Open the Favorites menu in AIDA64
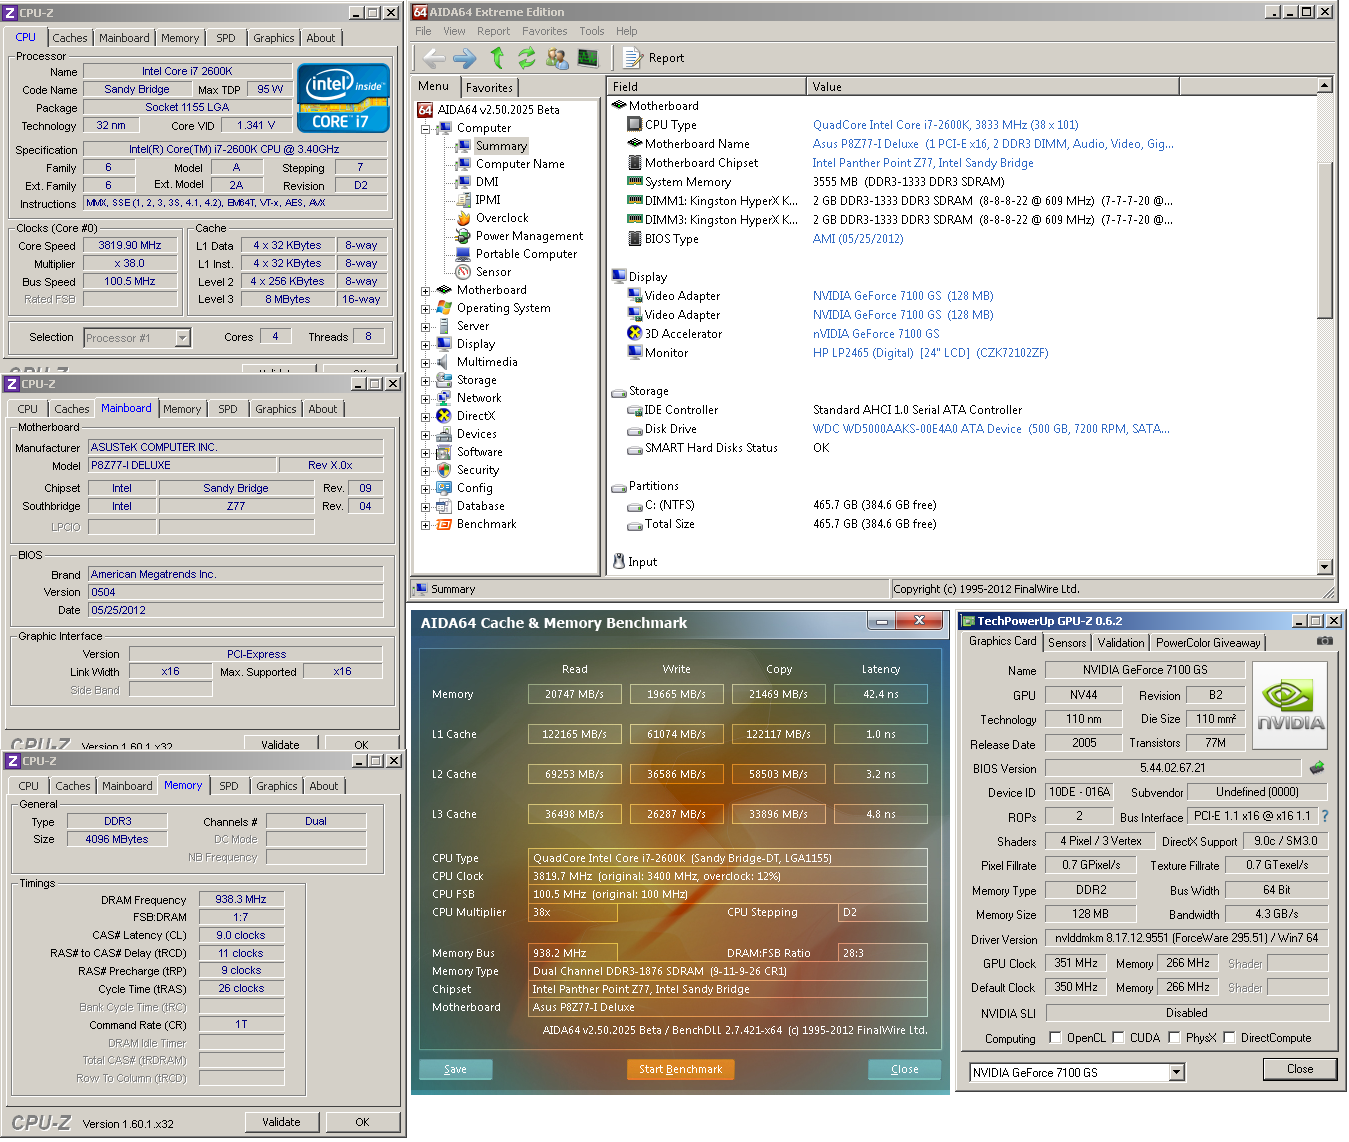The width and height of the screenshot is (1349, 1142). point(544,31)
